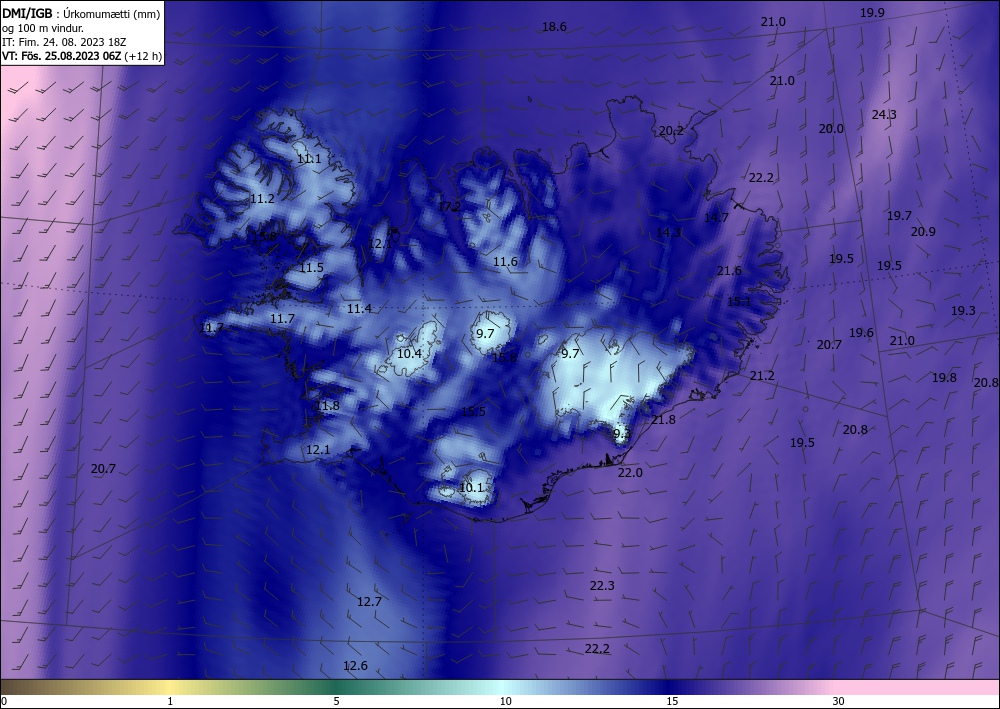This screenshot has width=1000, height=709.
Task: Click the legend label 5
Action: point(336,701)
